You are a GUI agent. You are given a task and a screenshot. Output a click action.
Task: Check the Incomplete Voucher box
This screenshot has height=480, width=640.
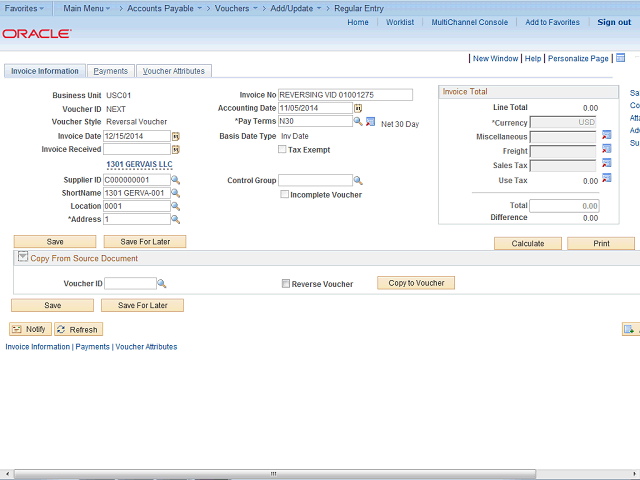284,194
